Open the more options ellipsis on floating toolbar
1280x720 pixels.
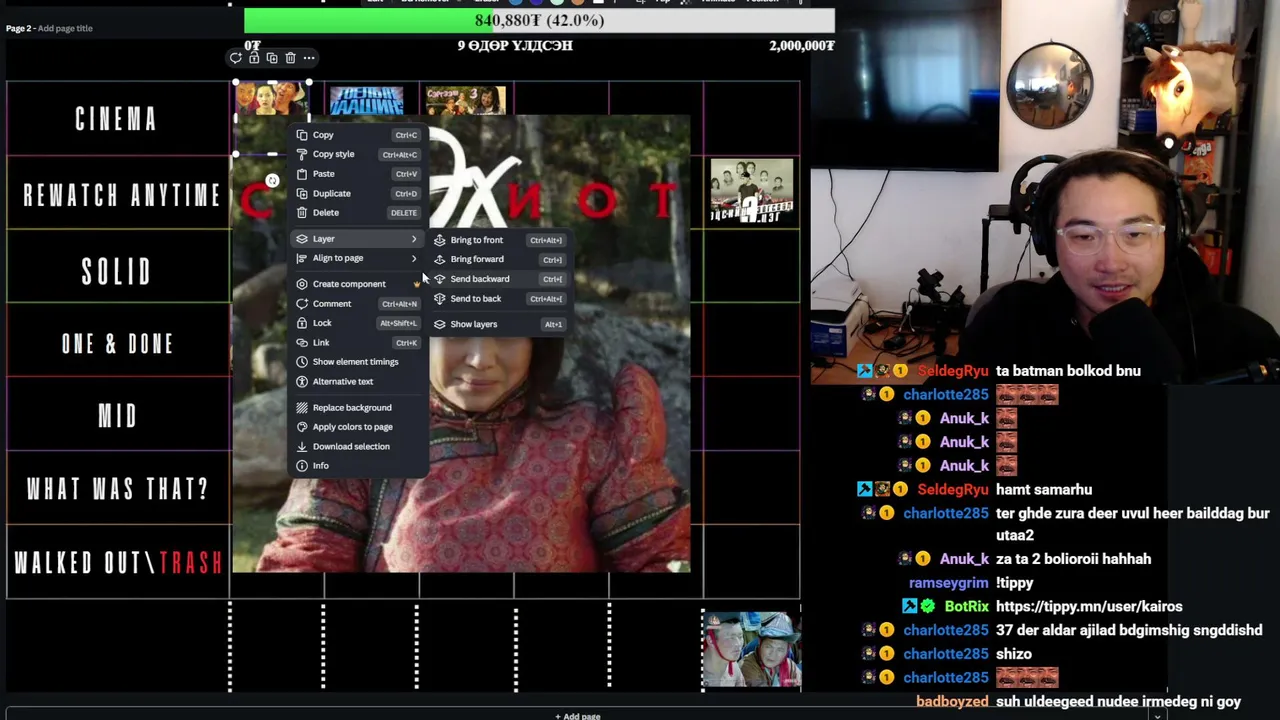tap(309, 58)
